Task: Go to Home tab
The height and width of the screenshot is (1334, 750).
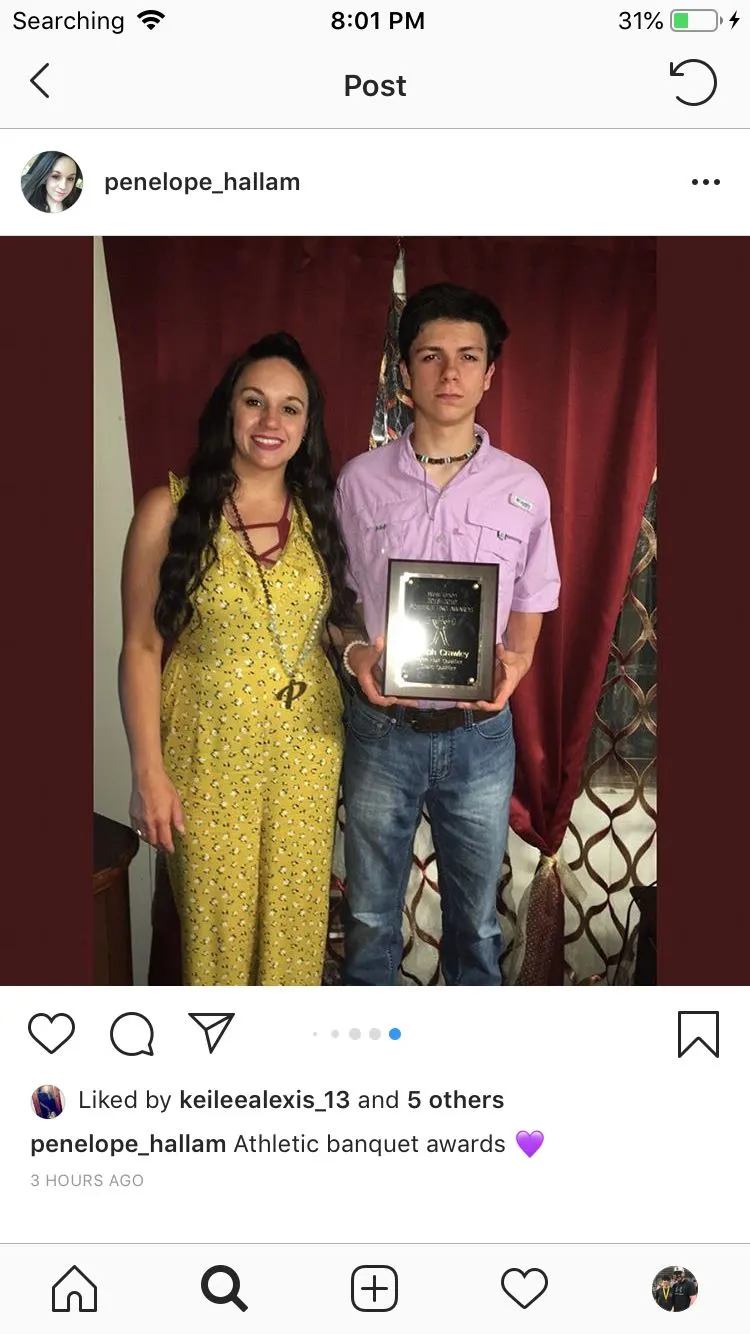Action: click(x=75, y=1288)
